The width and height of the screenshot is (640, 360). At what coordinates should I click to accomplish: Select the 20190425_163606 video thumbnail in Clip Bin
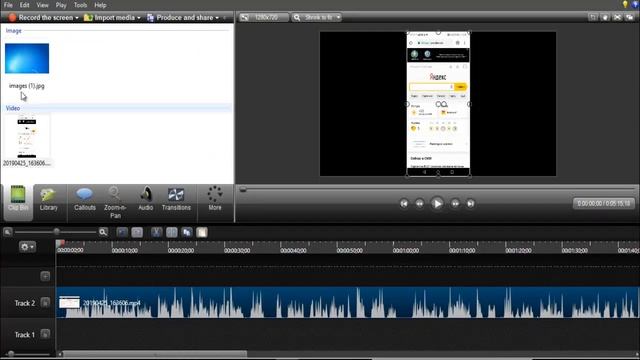(27, 137)
